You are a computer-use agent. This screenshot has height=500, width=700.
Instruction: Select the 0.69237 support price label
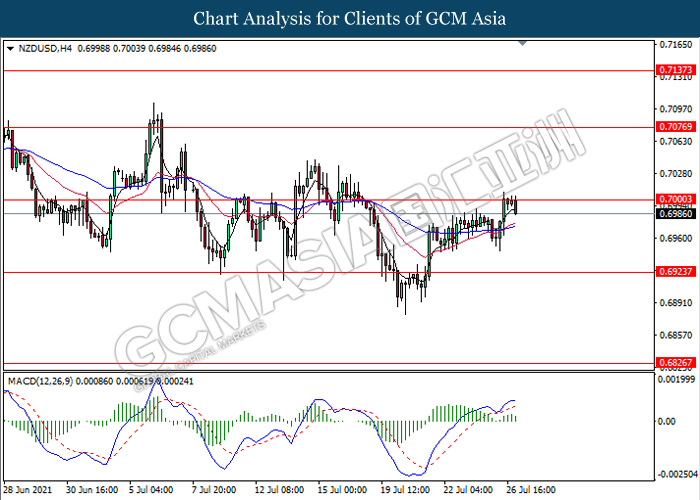click(675, 271)
